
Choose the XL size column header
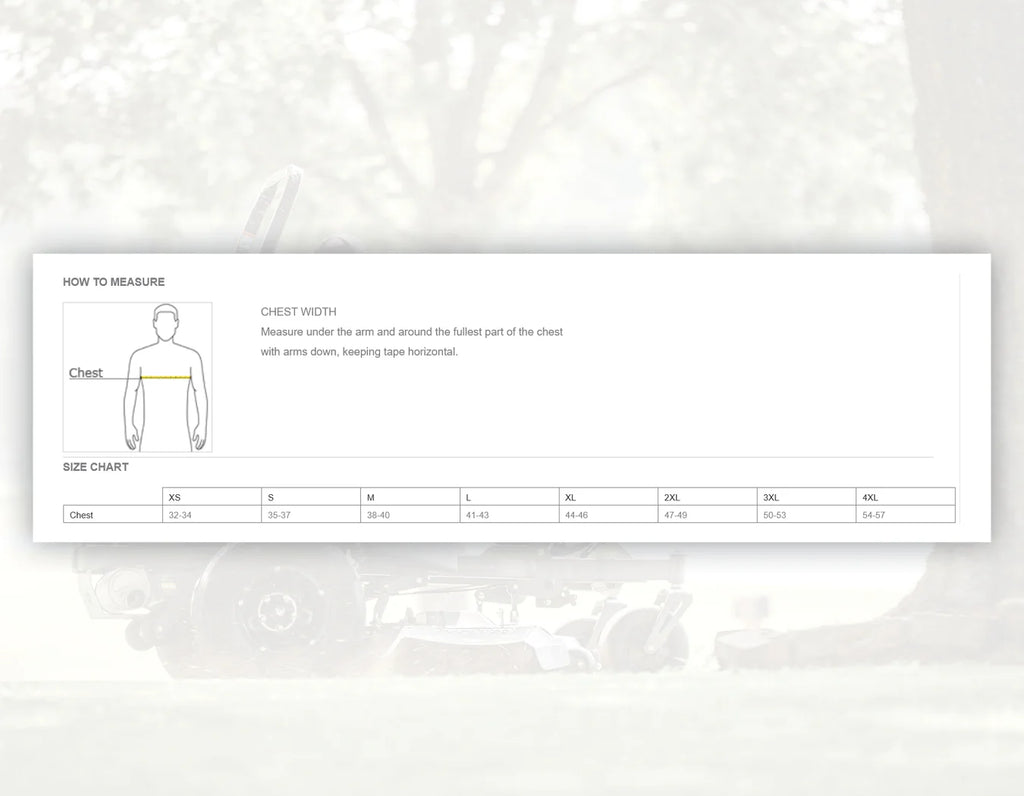click(x=608, y=497)
